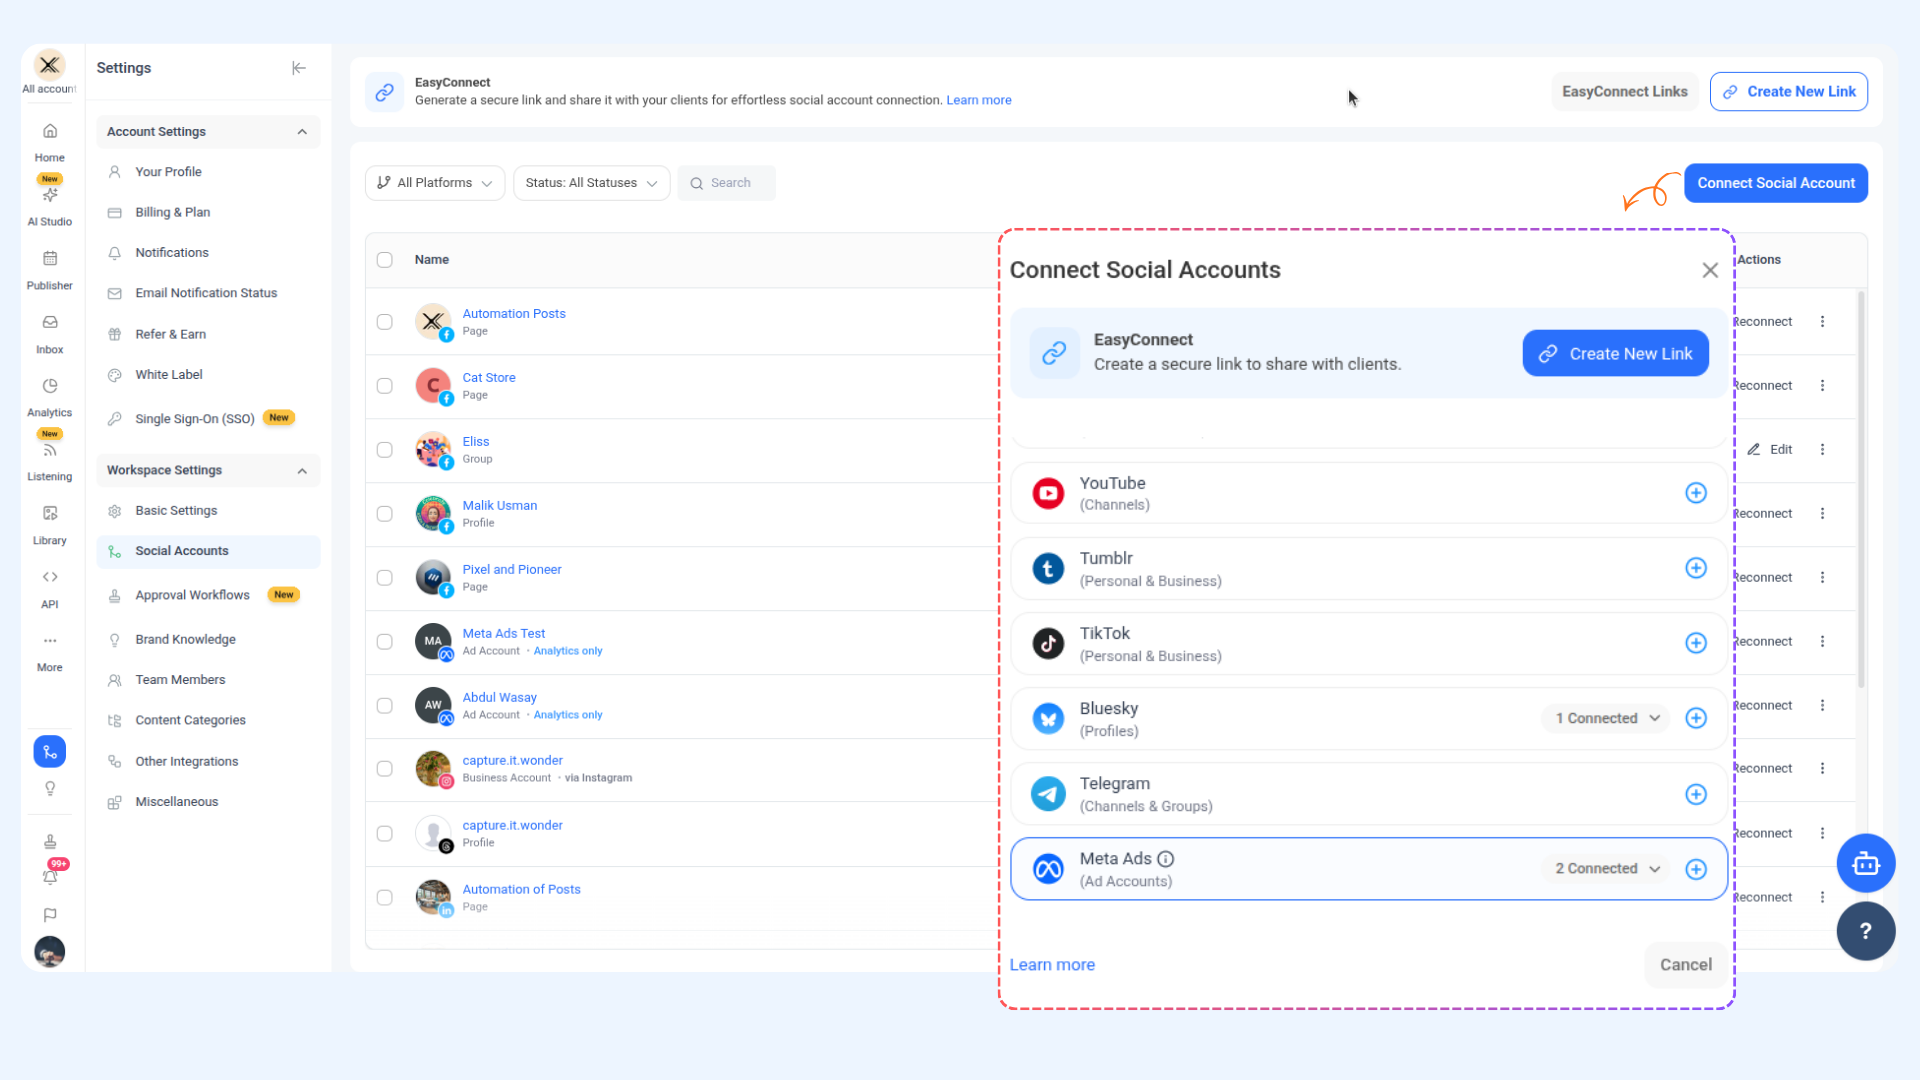Click the accounts table vertical scrollbar
Image resolution: width=1920 pixels, height=1080 pixels.
(x=1861, y=490)
